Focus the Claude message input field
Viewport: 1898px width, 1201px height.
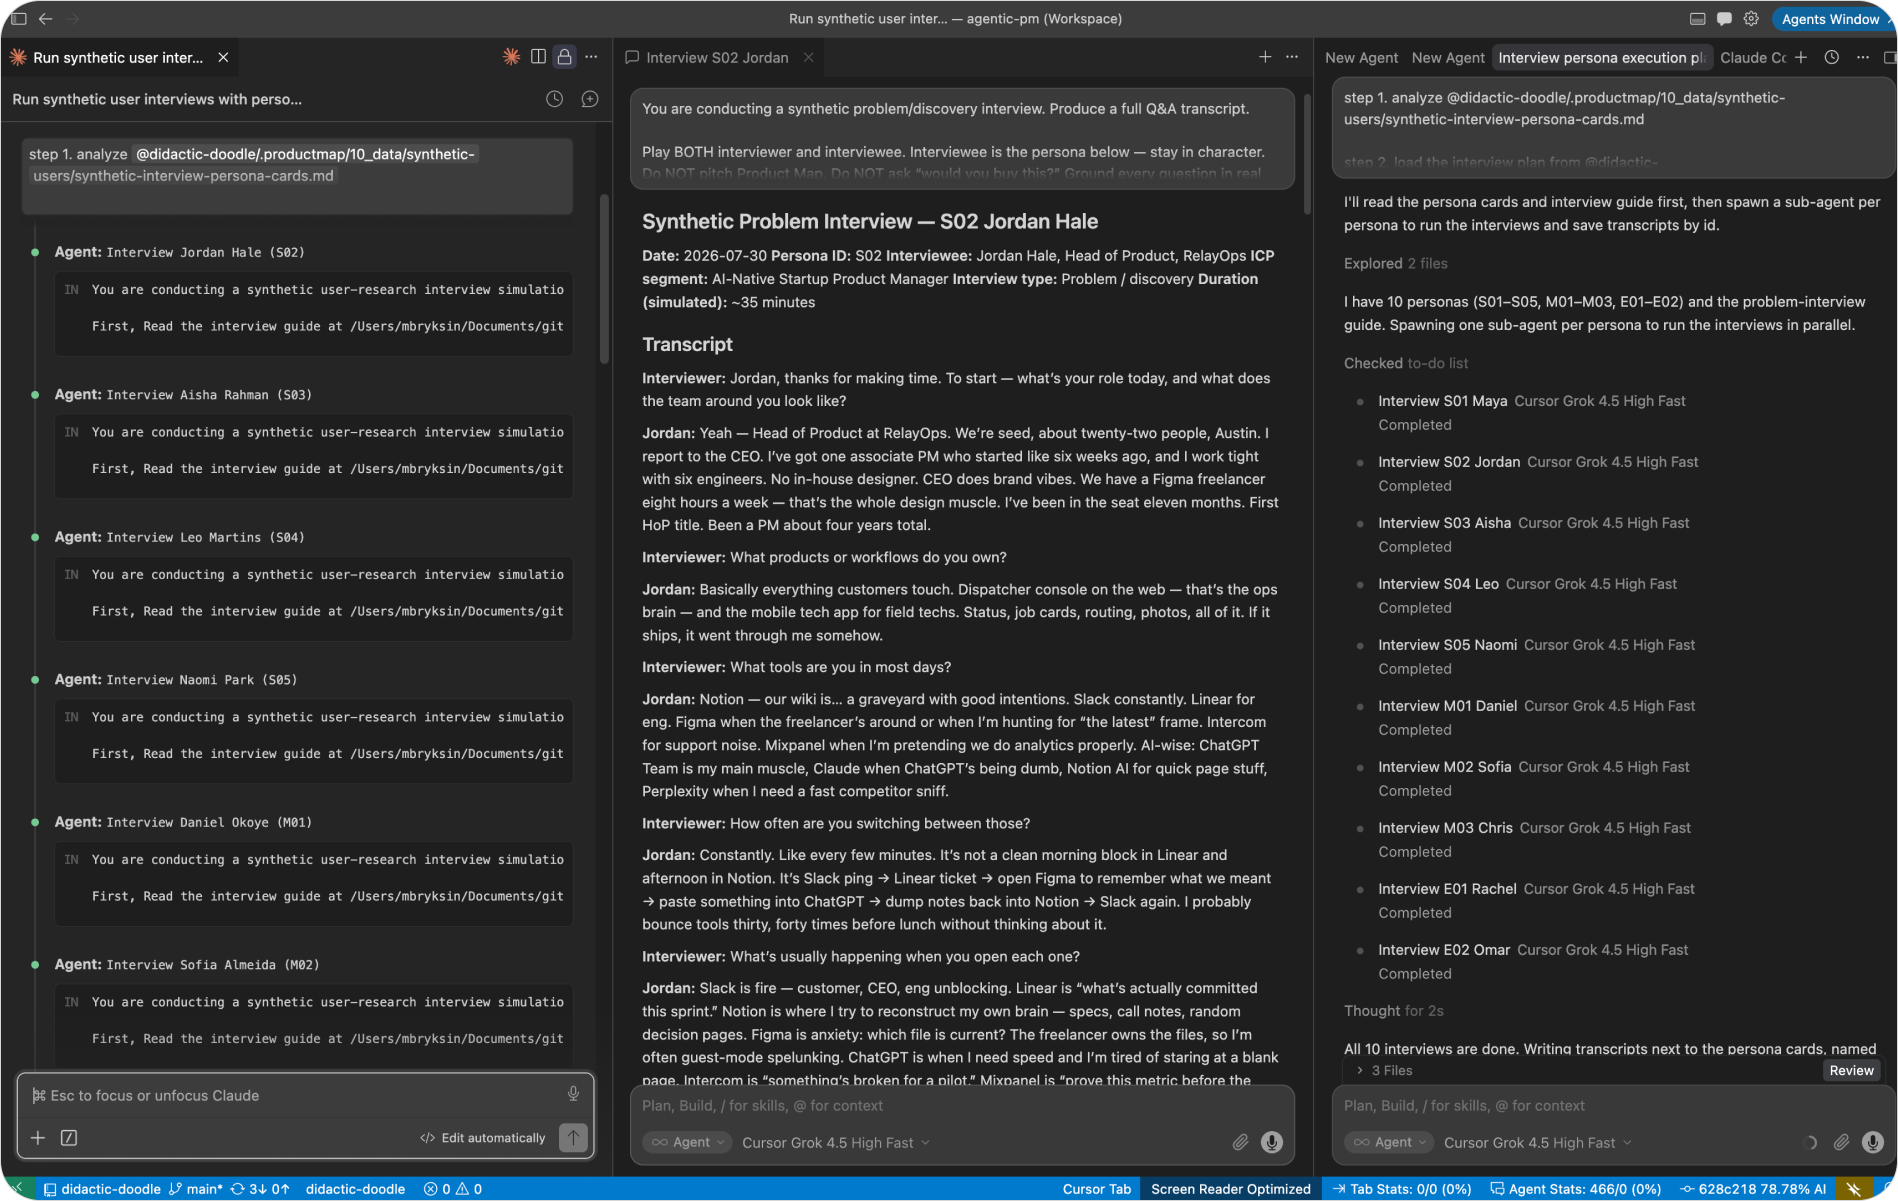click(295, 1095)
